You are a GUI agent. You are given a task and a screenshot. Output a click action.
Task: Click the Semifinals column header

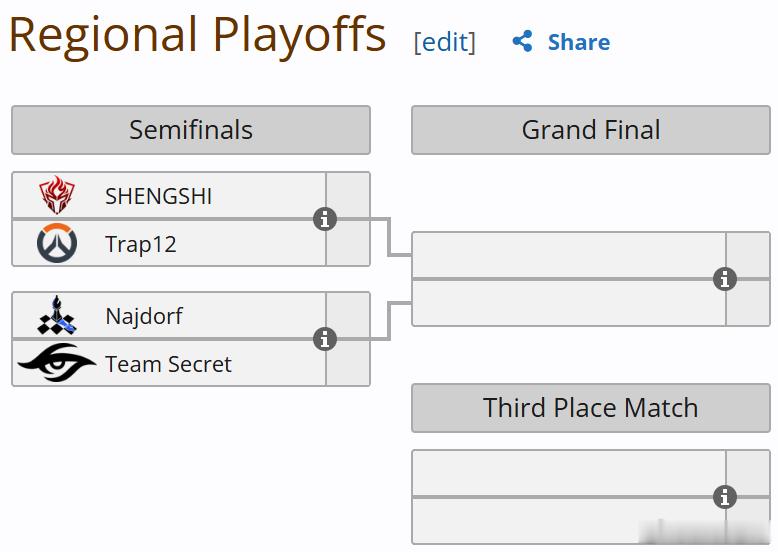click(x=191, y=130)
